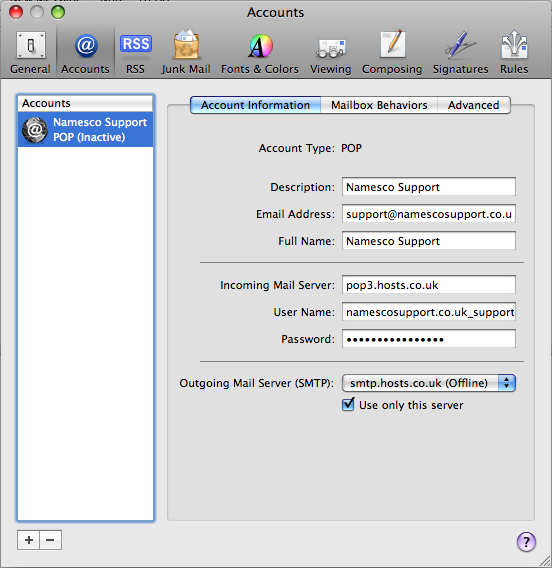Open the Outgoing Mail Server SMTP dropdown
This screenshot has width=552, height=568.
click(x=429, y=383)
